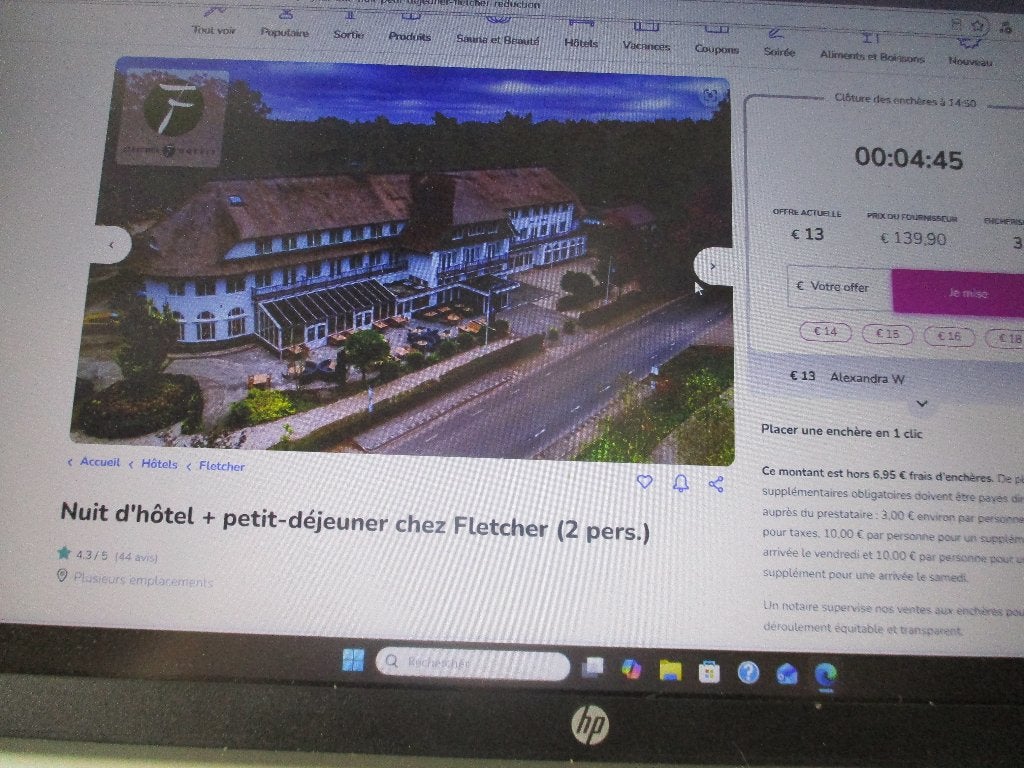Enable bell notification for this auction

pos(680,483)
